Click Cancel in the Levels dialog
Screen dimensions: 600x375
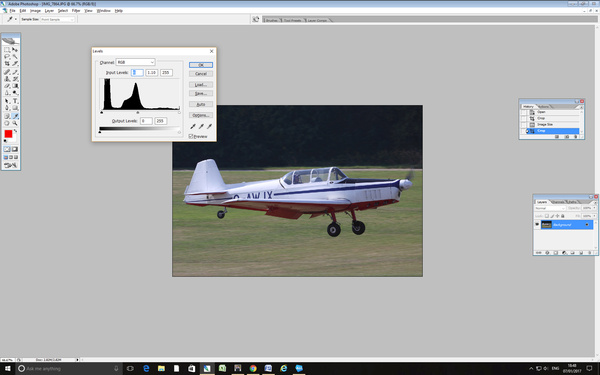coord(201,73)
